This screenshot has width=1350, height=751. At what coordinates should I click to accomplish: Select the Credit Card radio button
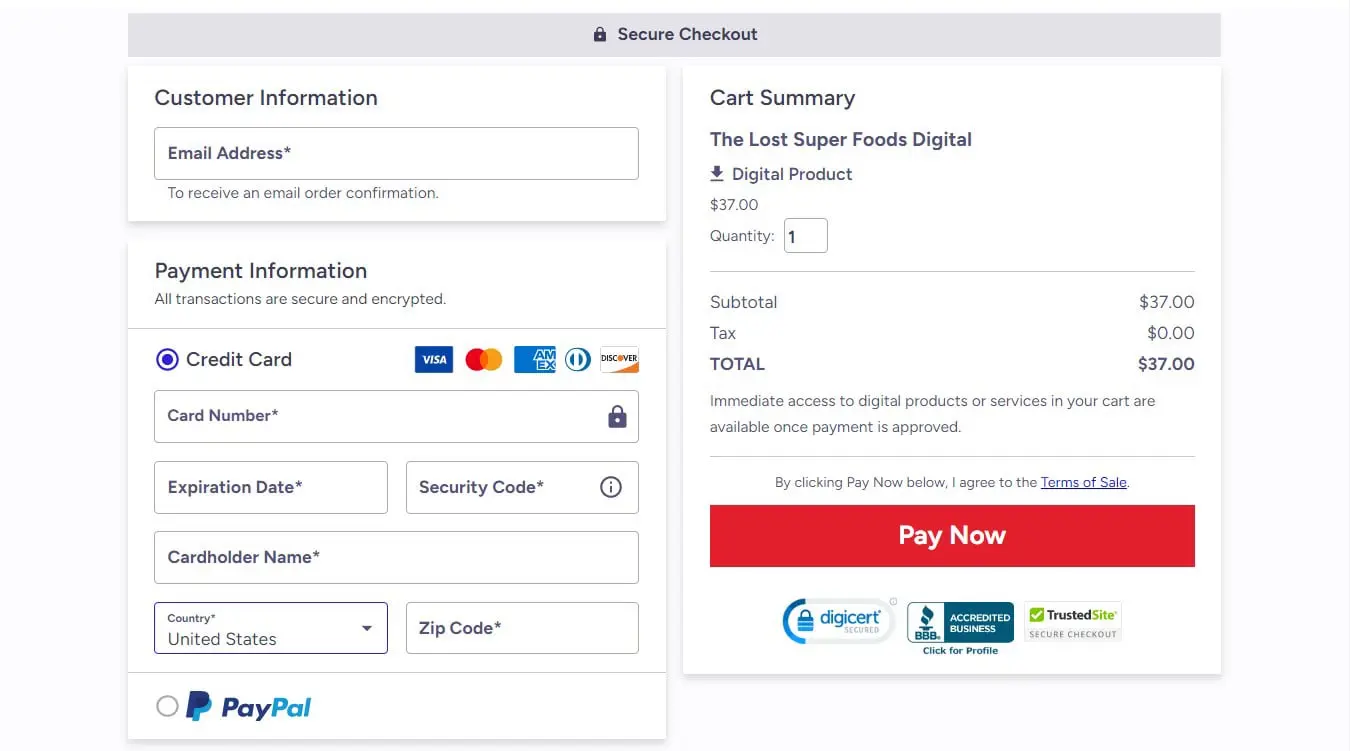tap(167, 359)
